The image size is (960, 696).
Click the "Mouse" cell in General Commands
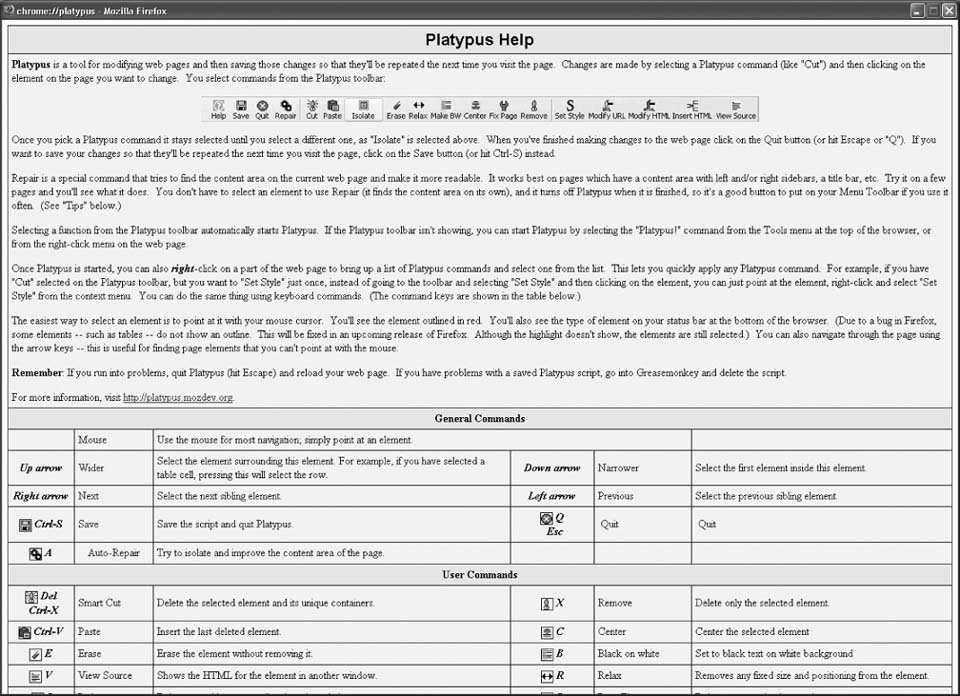(113, 440)
